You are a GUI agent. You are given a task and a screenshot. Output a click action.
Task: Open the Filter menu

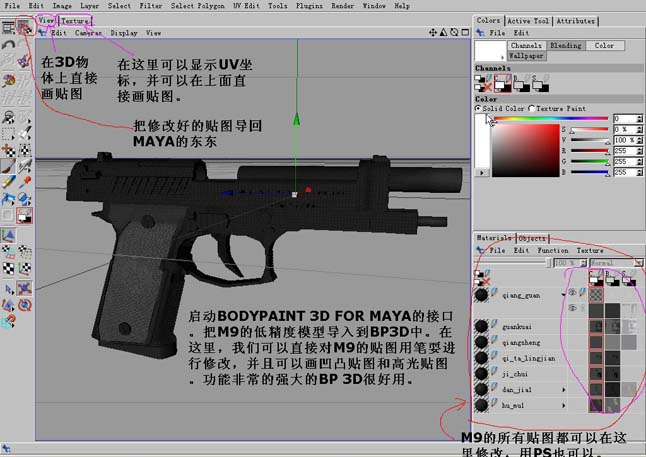[x=151, y=6]
